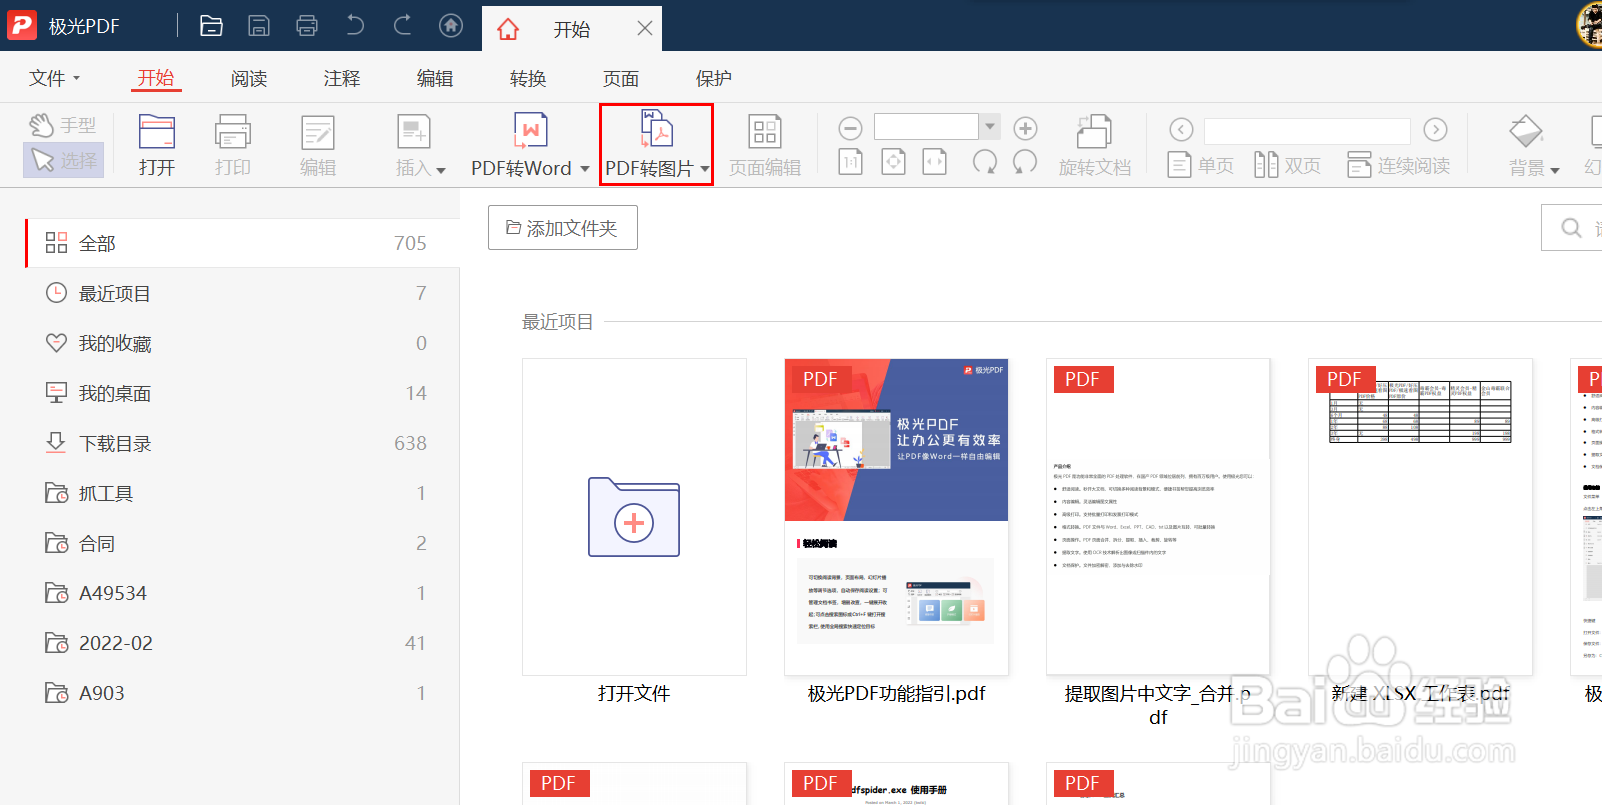This screenshot has width=1602, height=805.
Task: Zoom in with plus circle
Action: tap(1025, 128)
